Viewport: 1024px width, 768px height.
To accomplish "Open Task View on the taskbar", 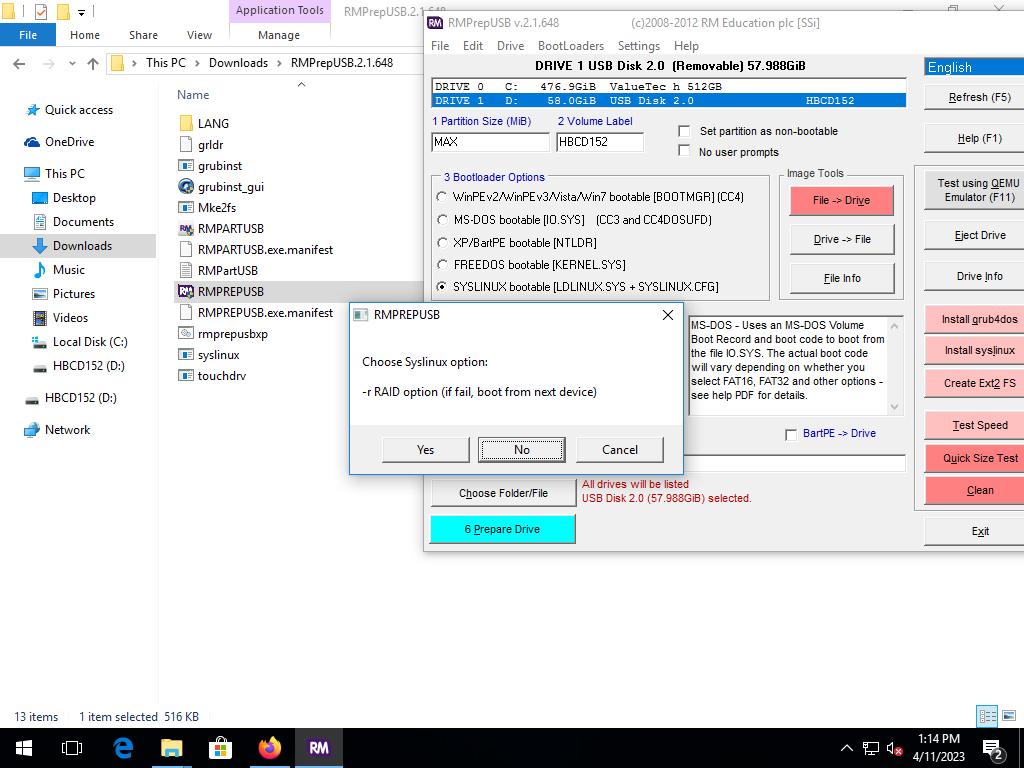I will tap(72, 747).
